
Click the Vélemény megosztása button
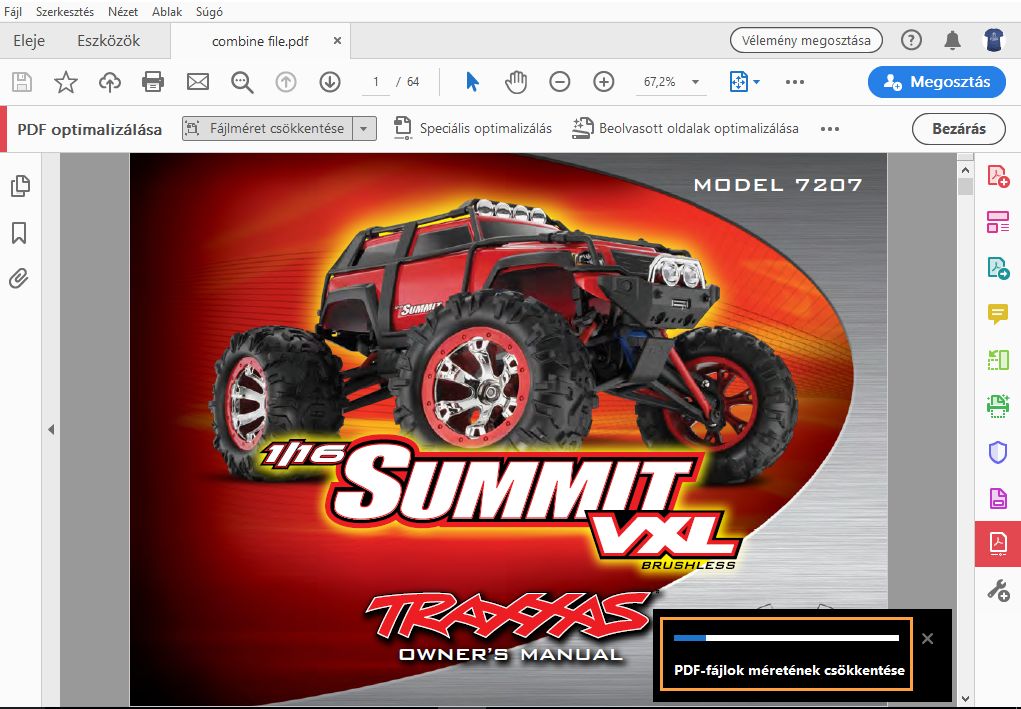pos(806,40)
